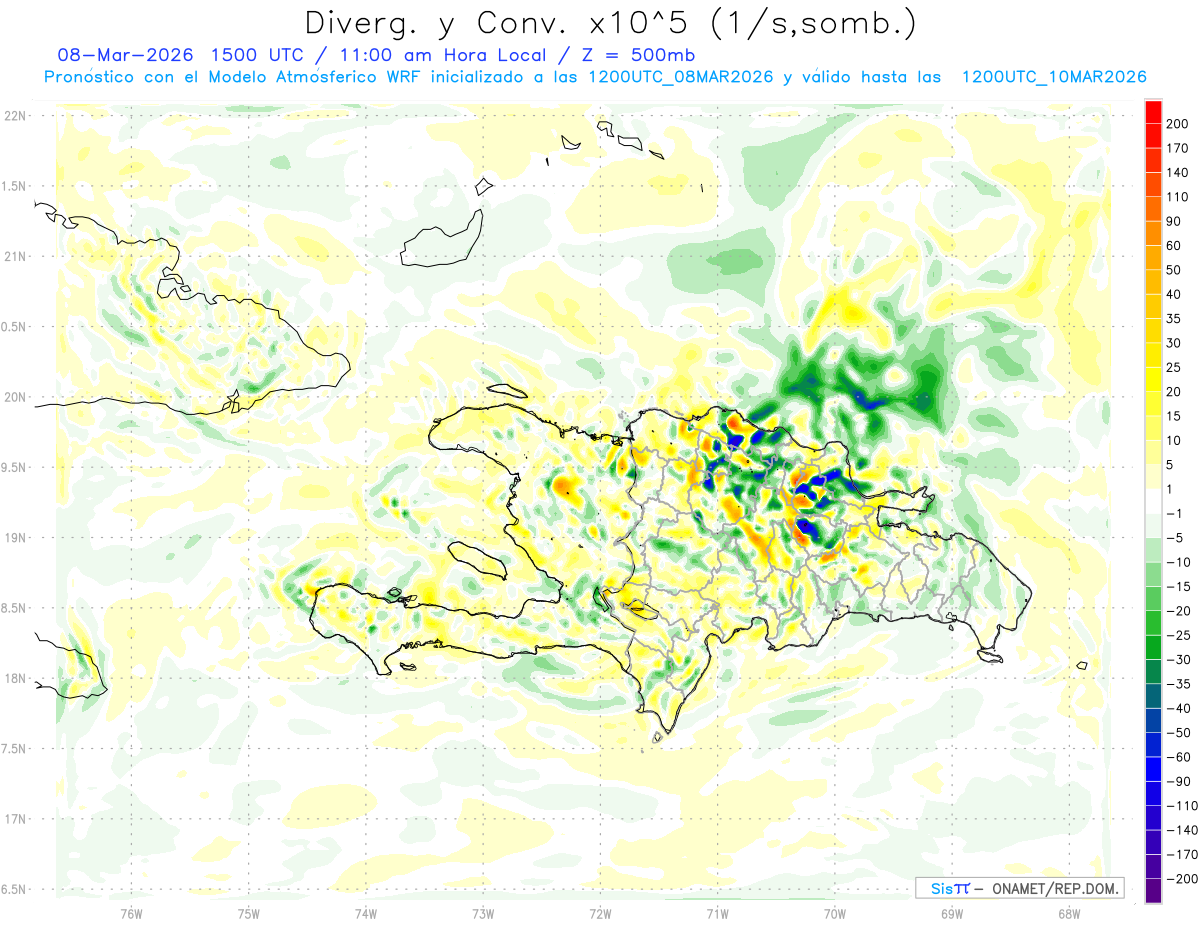Click the '20N' latitude label
The image size is (1200, 927).
tap(14, 397)
